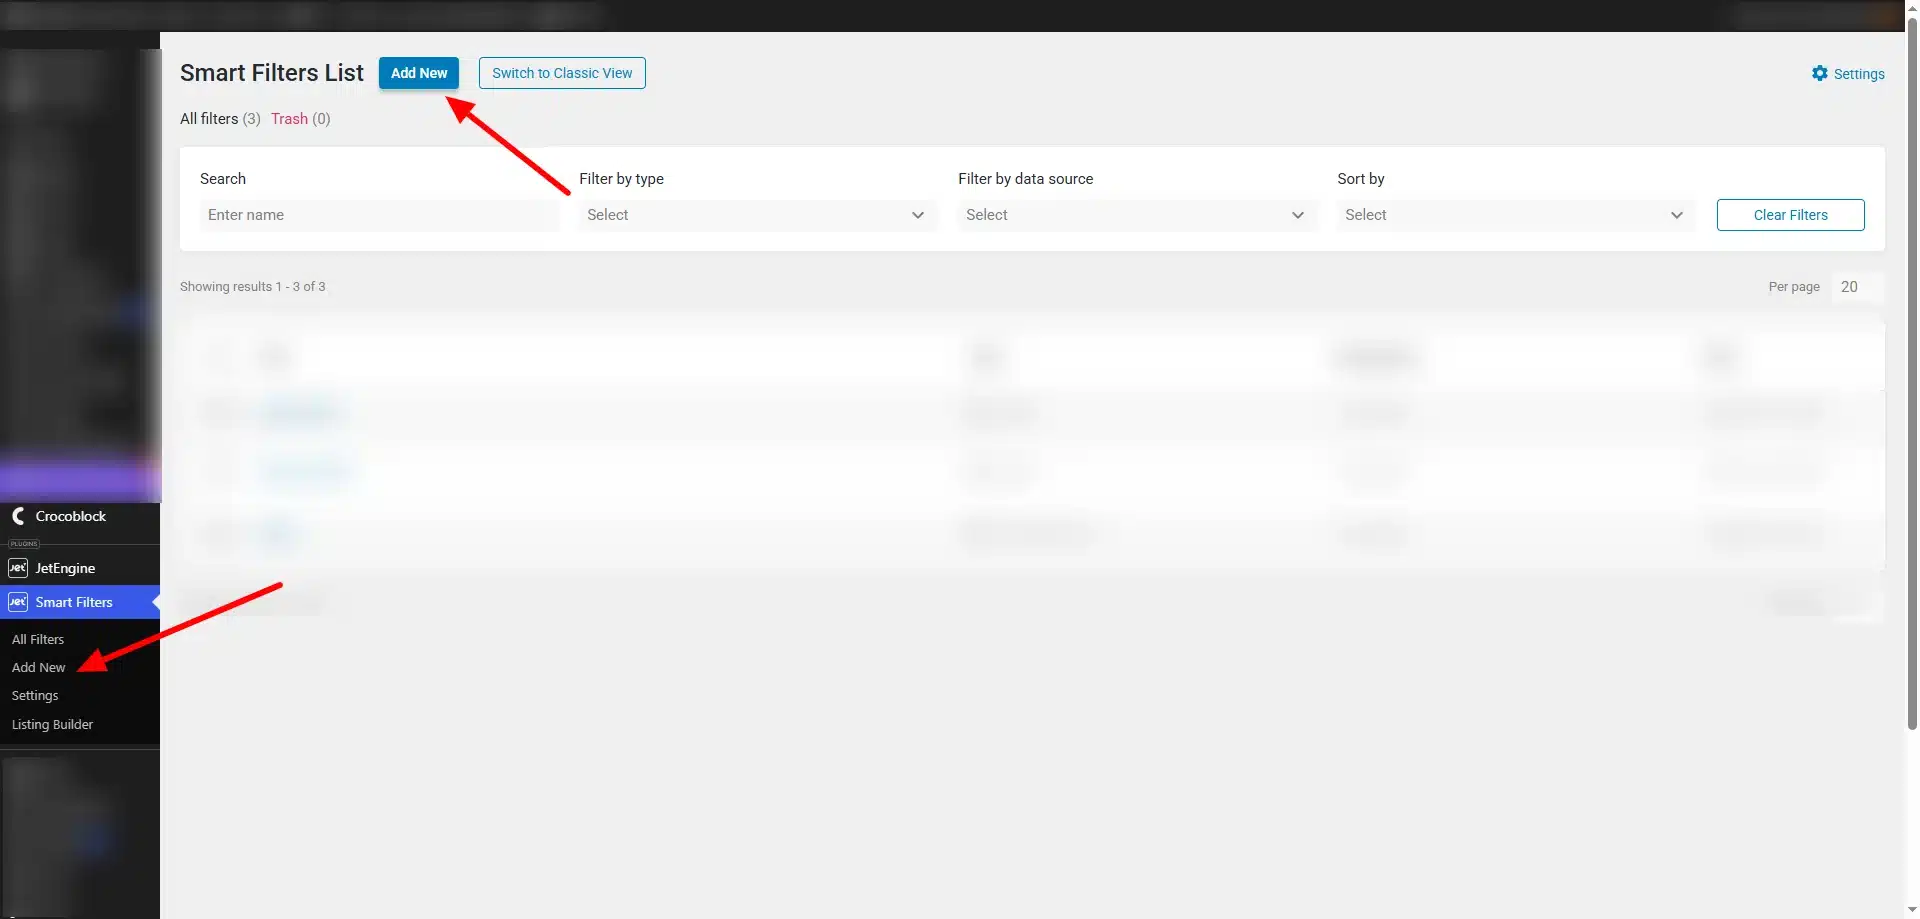Click the Clear Filters button
The width and height of the screenshot is (1920, 919).
pyautogui.click(x=1790, y=215)
